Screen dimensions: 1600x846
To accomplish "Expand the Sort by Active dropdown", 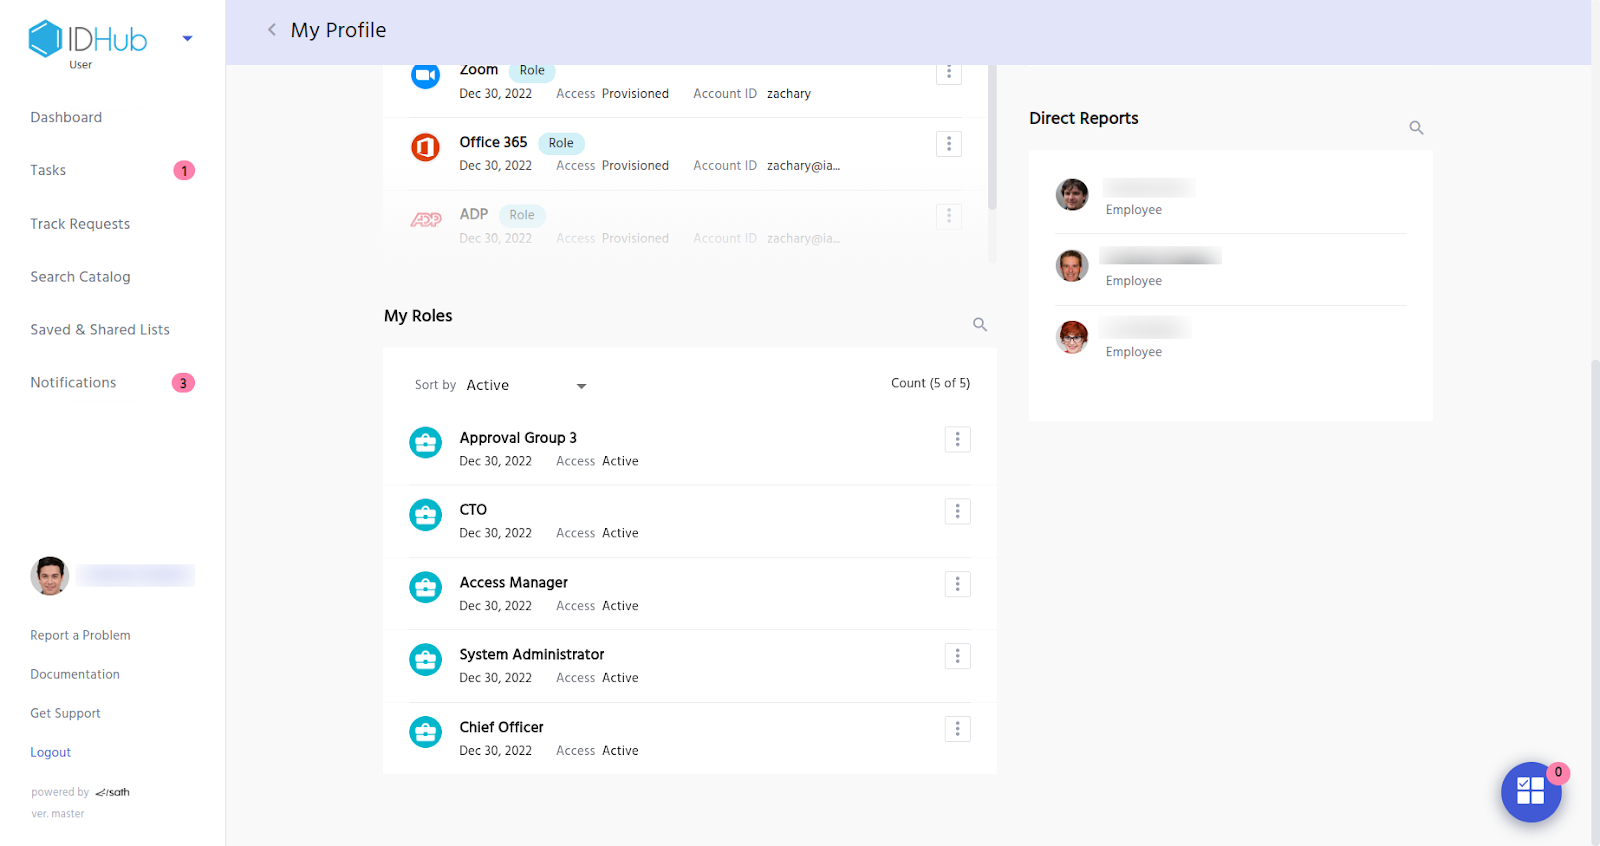I will [x=581, y=386].
